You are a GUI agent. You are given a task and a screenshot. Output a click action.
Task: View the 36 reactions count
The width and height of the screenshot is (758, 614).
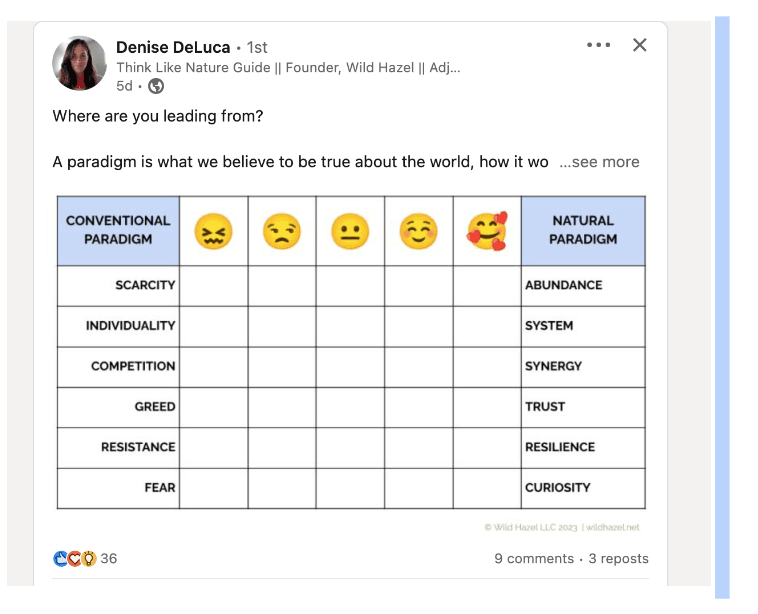(109, 558)
